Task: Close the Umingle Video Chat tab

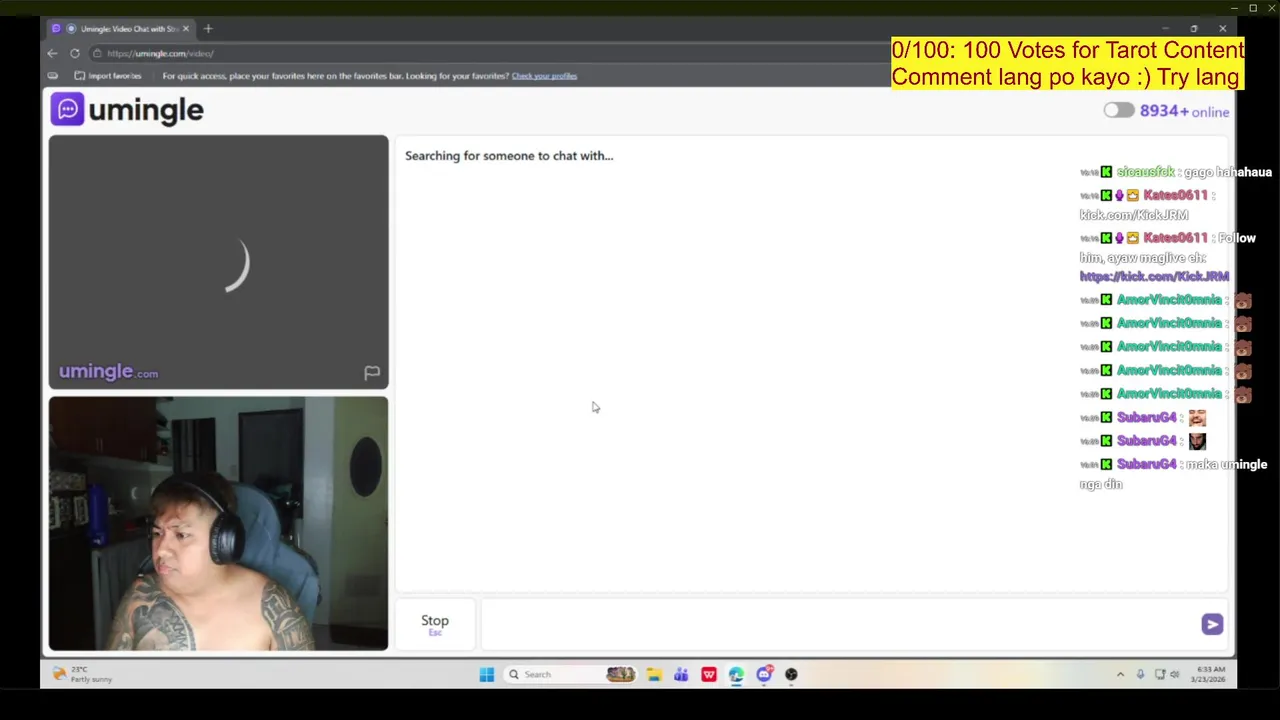Action: pos(185,28)
